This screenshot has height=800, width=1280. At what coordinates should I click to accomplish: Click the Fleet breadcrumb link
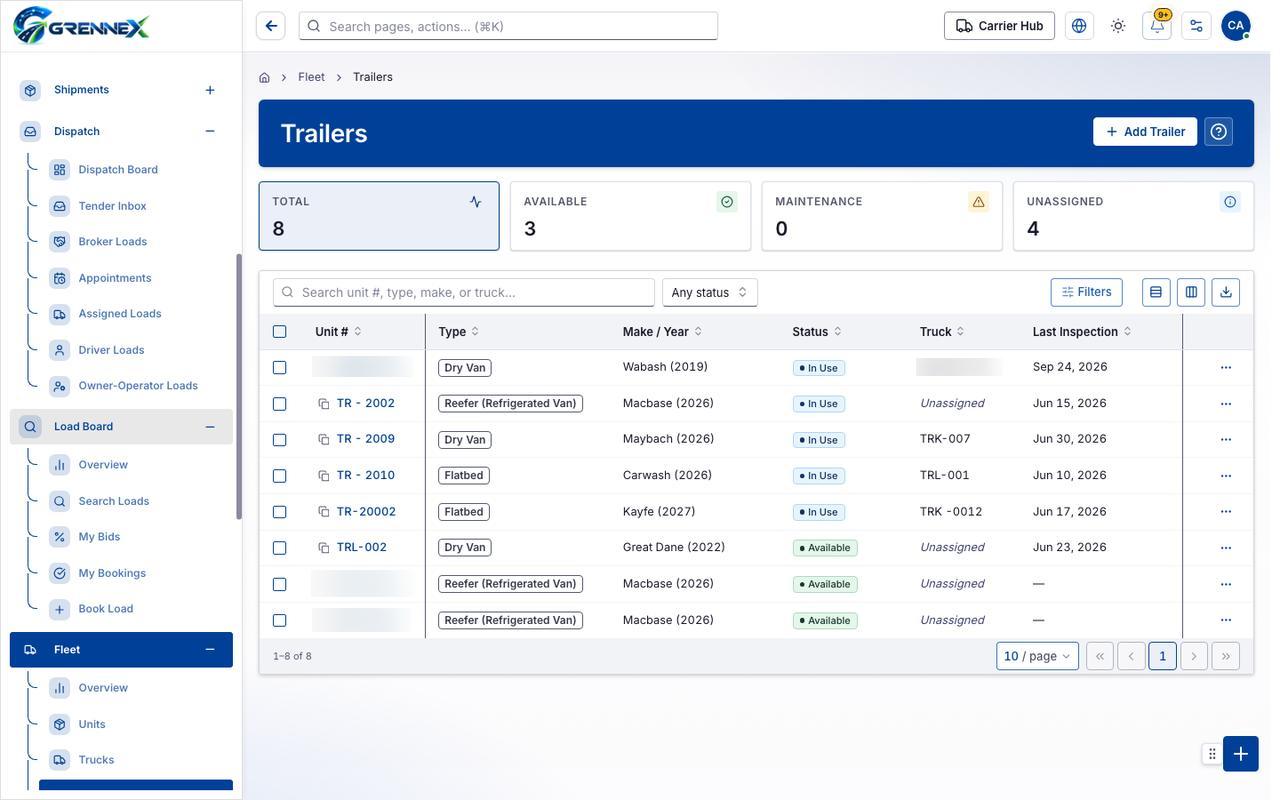click(311, 77)
